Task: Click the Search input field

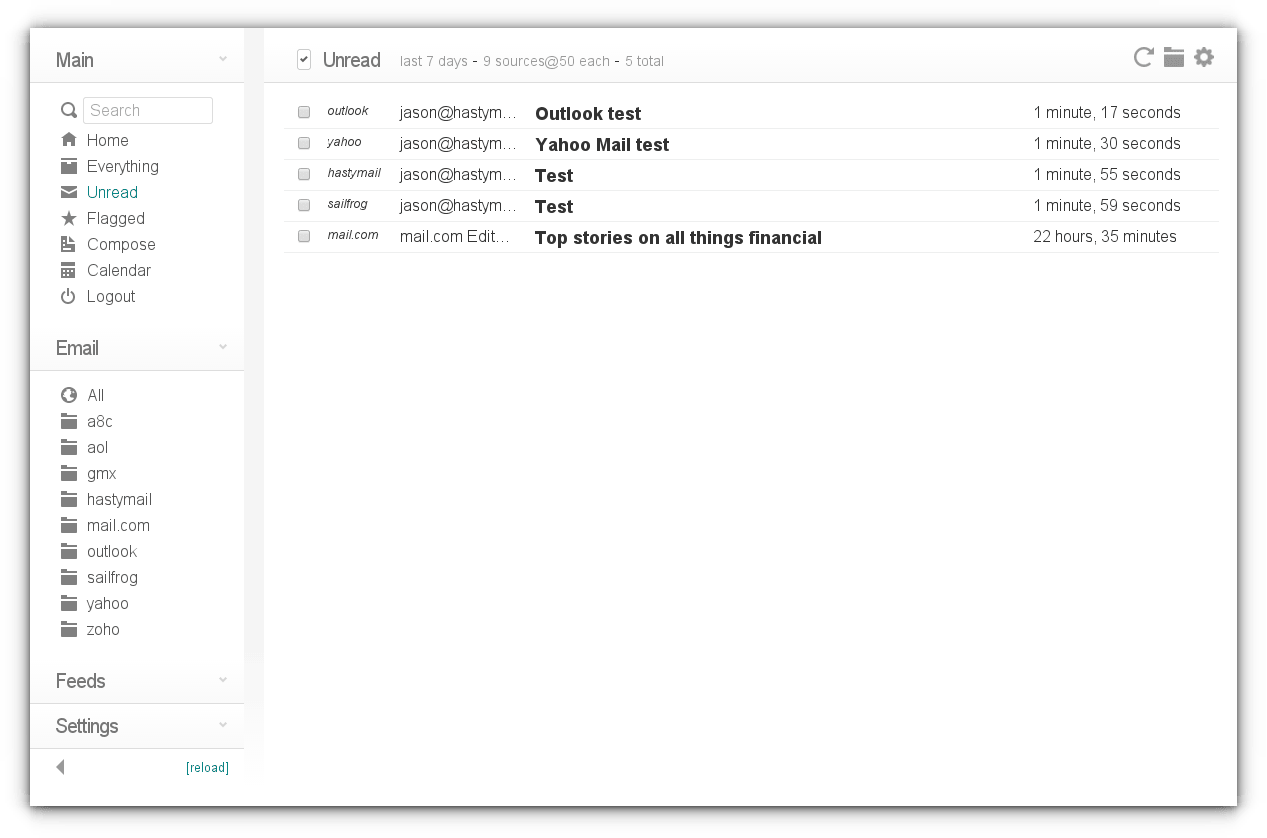Action: (x=148, y=110)
